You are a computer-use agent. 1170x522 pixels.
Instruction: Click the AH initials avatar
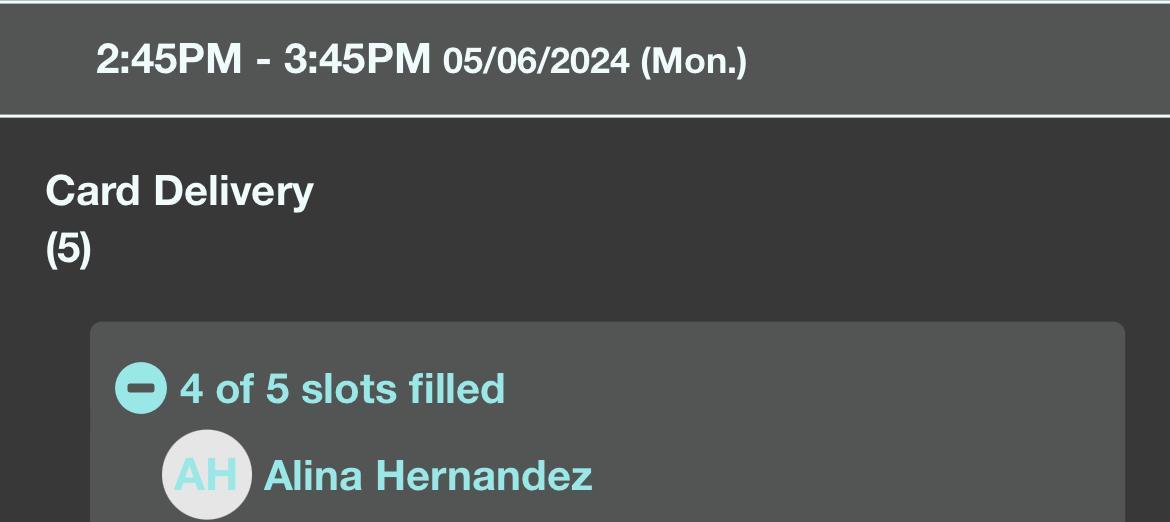[205, 475]
